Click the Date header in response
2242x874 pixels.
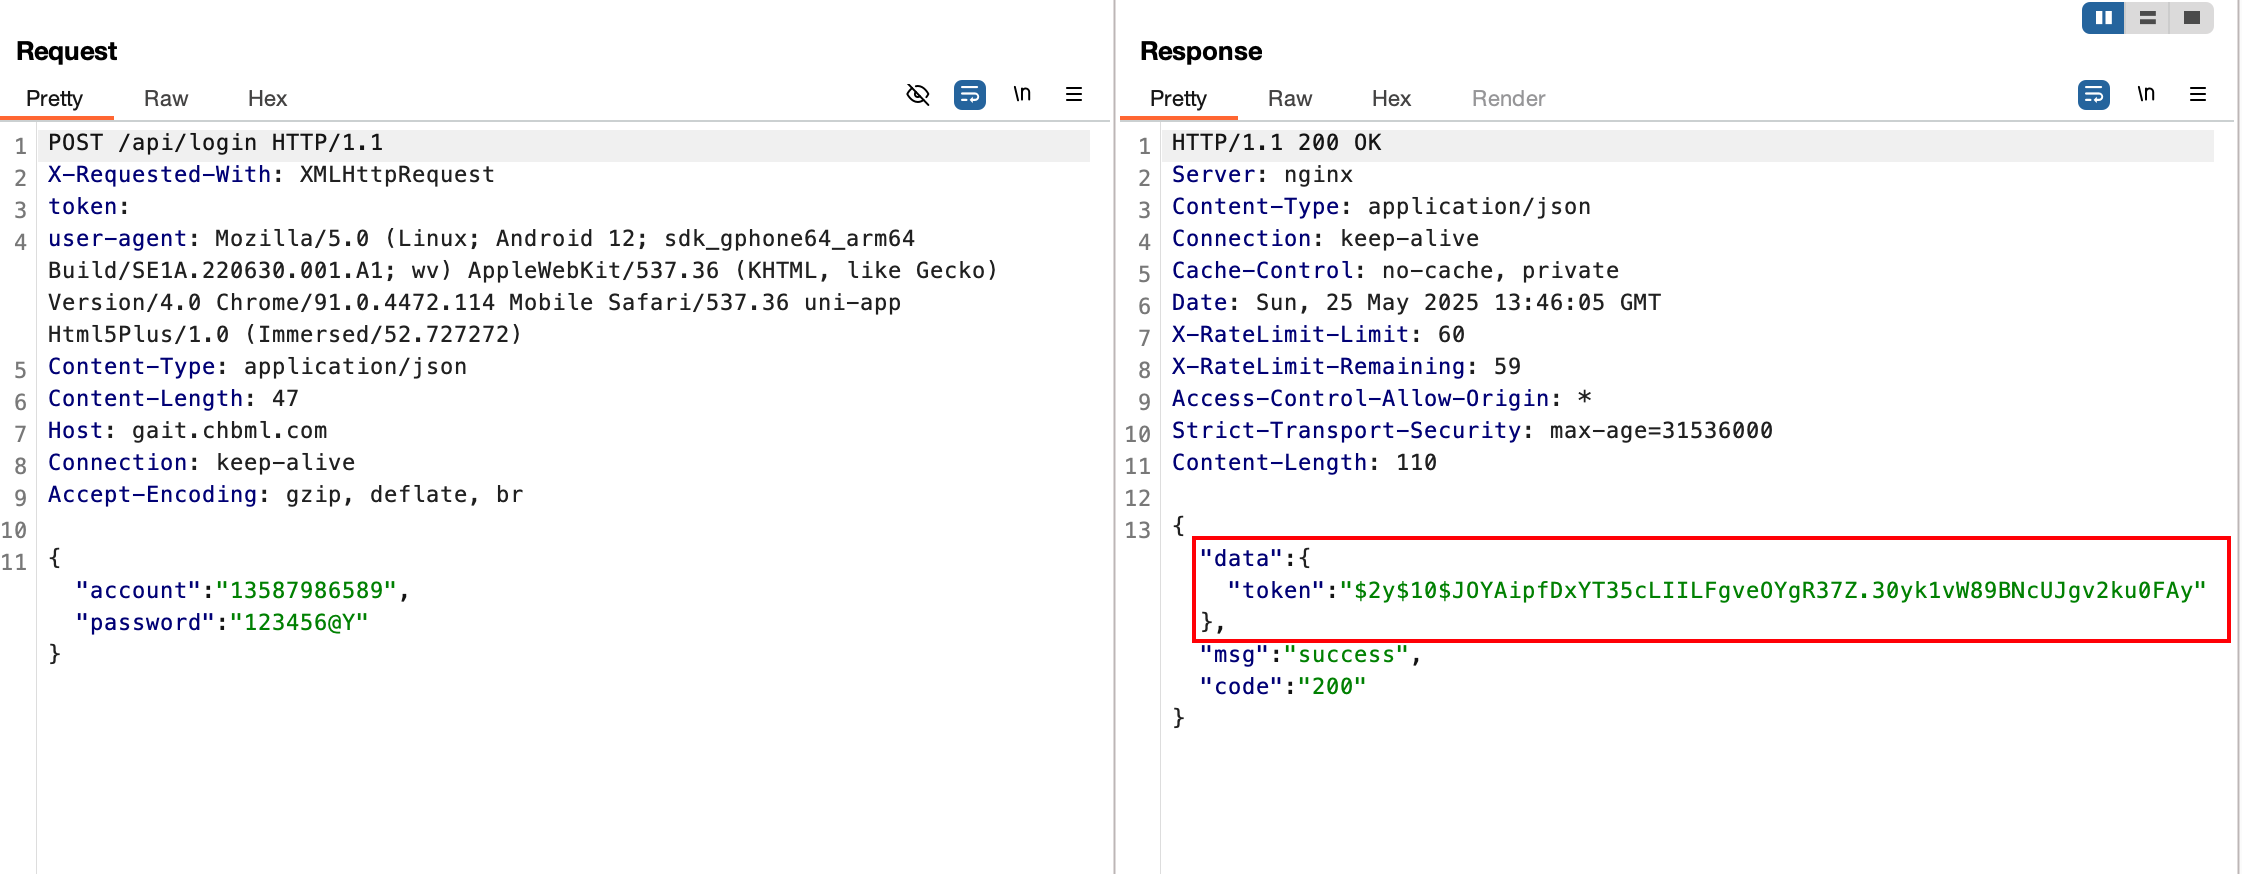(1417, 303)
